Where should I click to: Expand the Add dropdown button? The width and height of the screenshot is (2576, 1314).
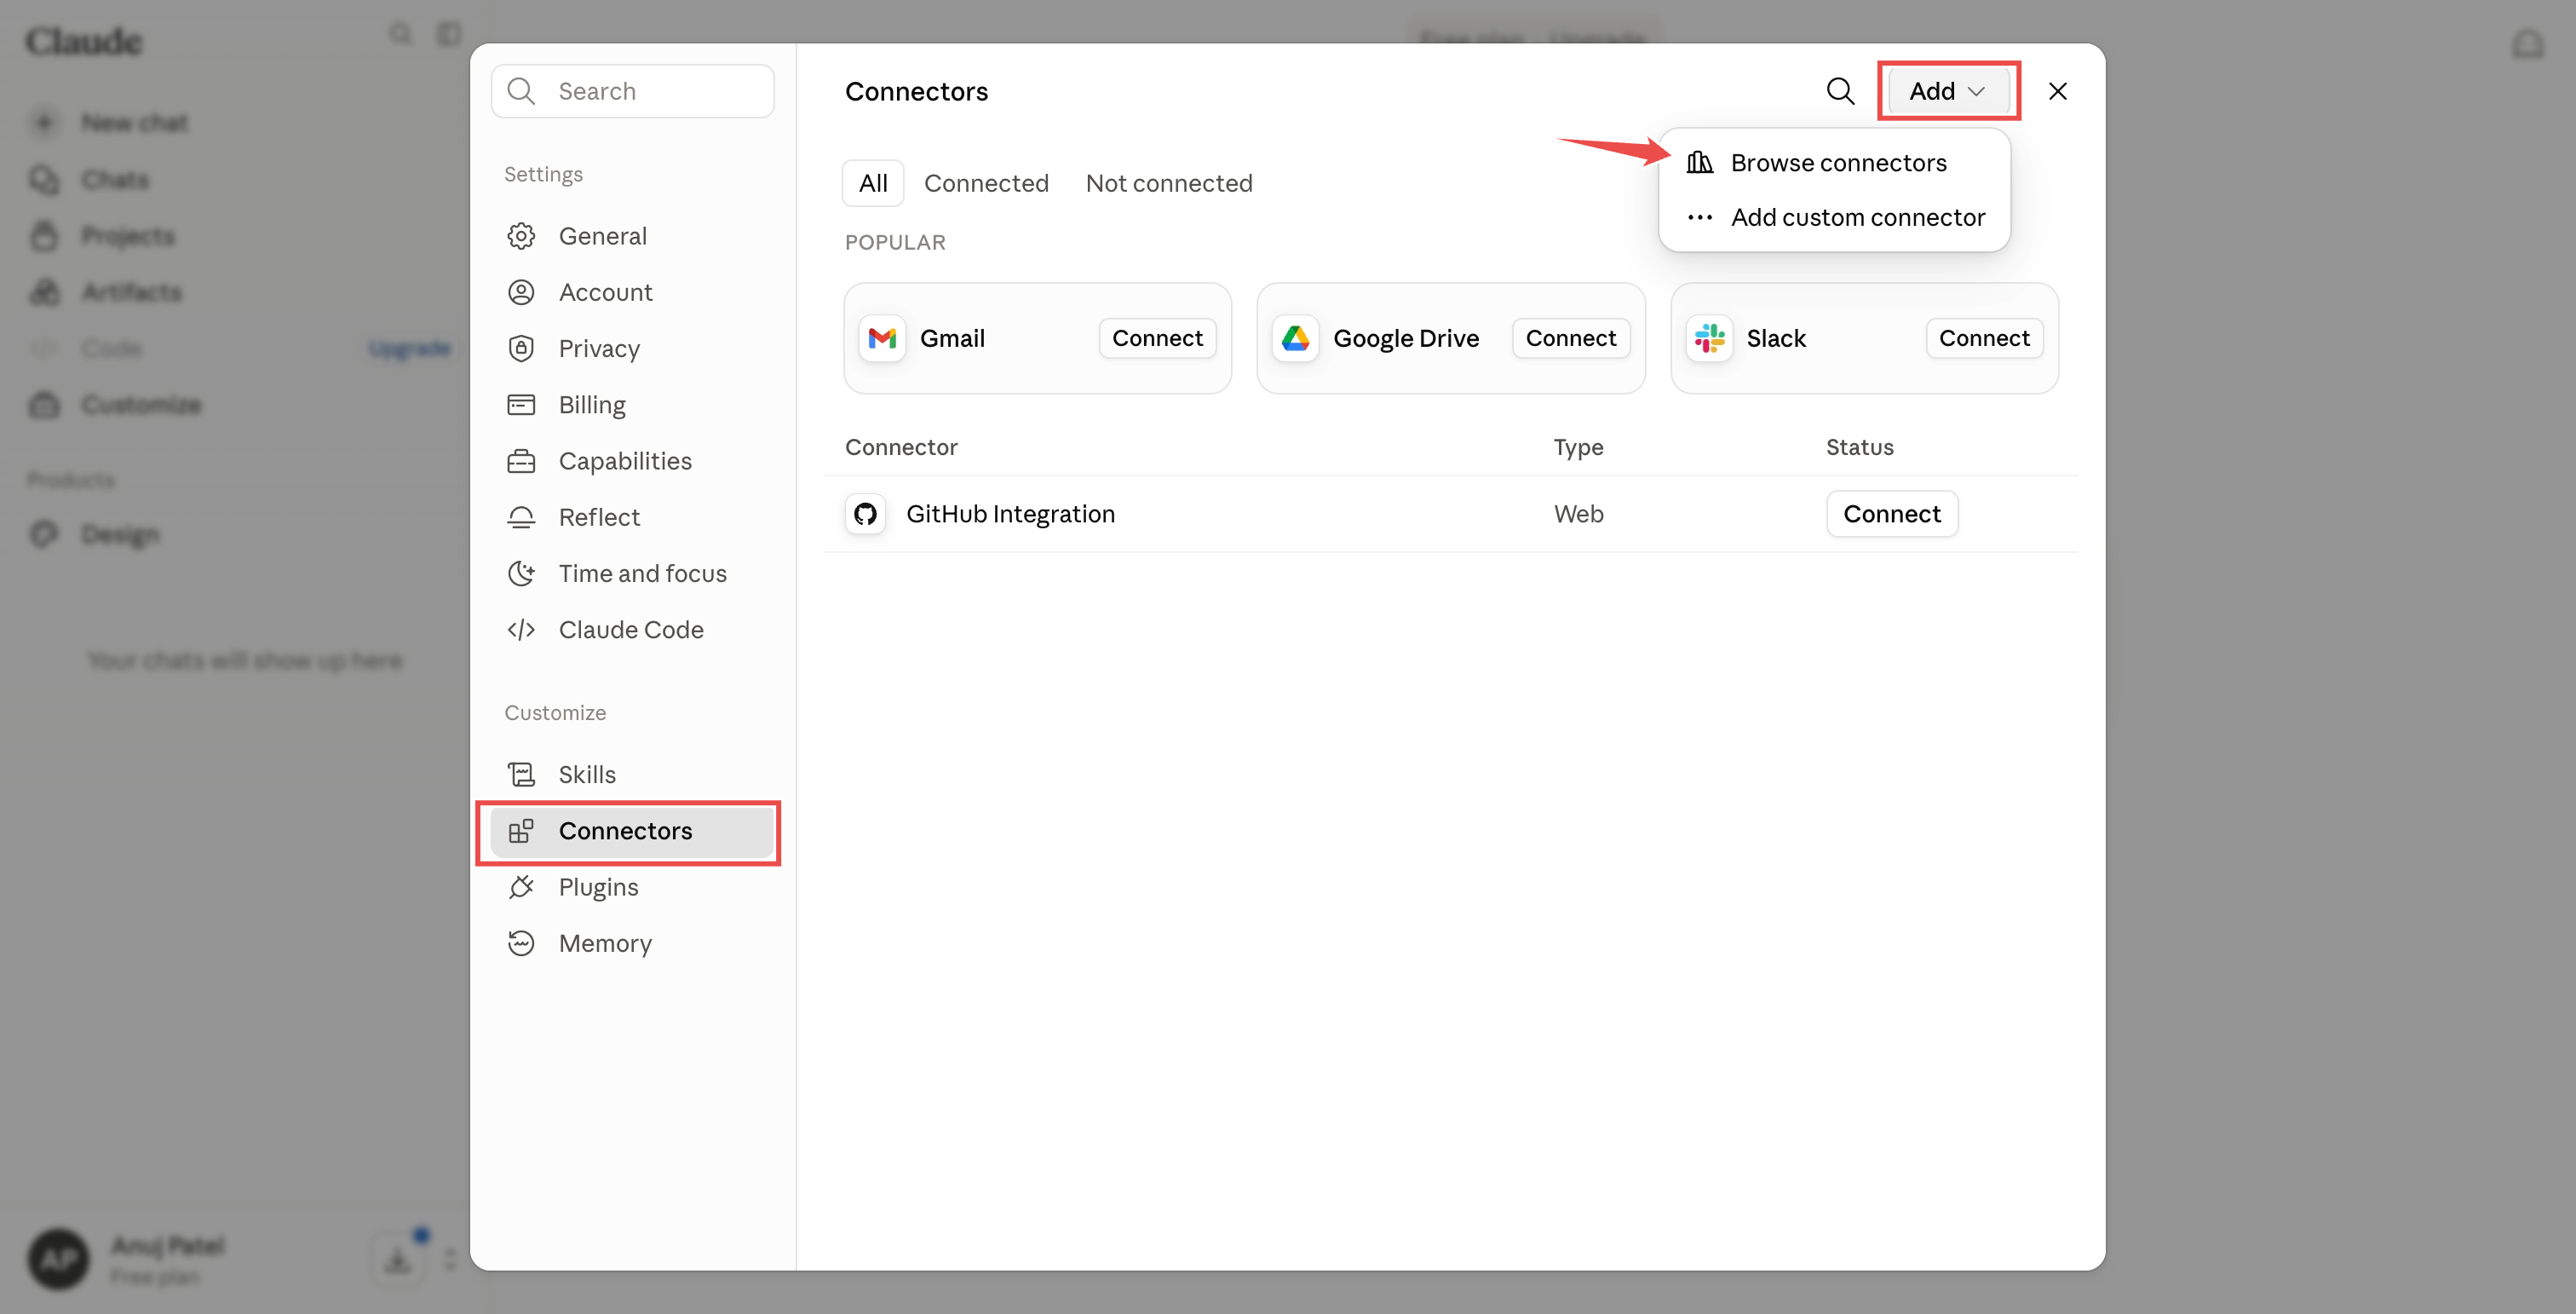[1948, 91]
